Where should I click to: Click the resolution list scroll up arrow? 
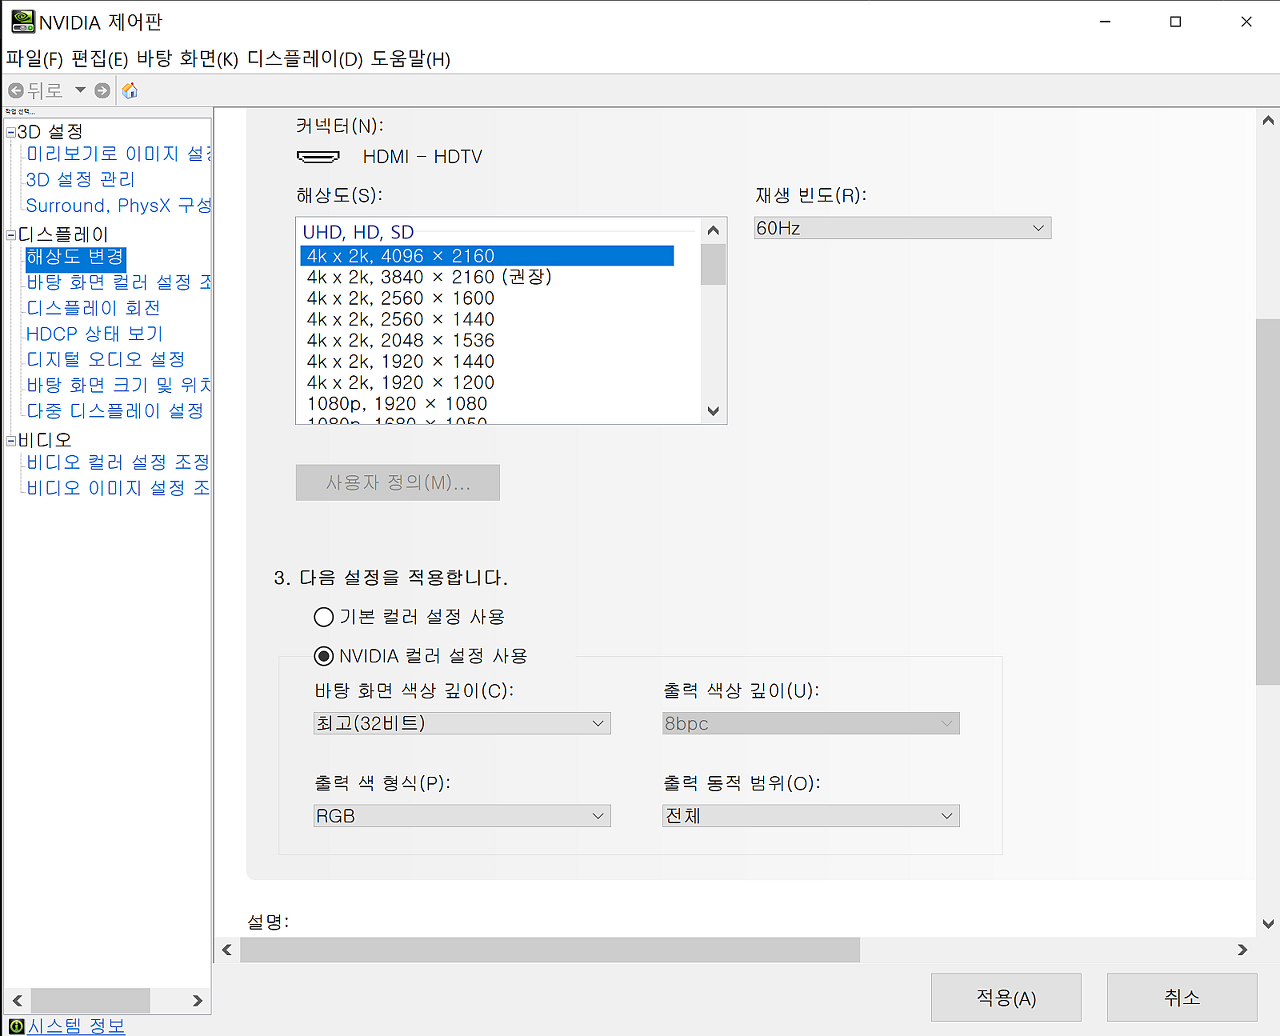pyautogui.click(x=713, y=230)
